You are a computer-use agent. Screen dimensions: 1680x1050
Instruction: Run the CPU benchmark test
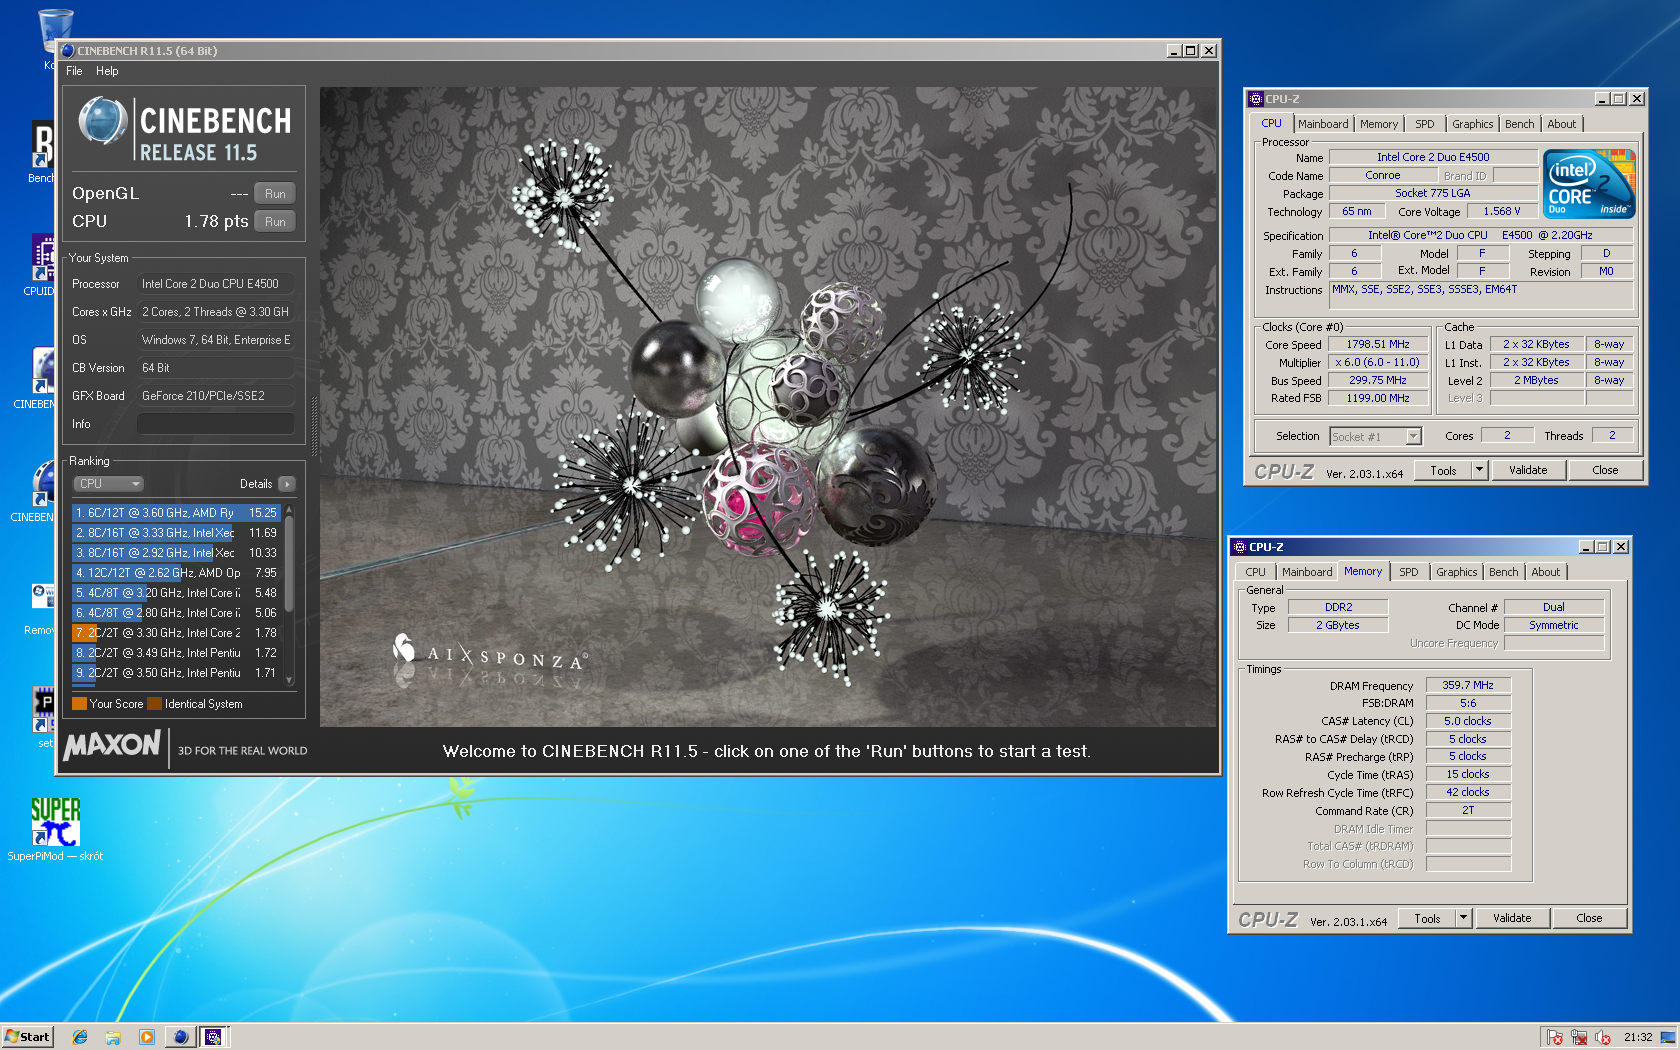275,222
